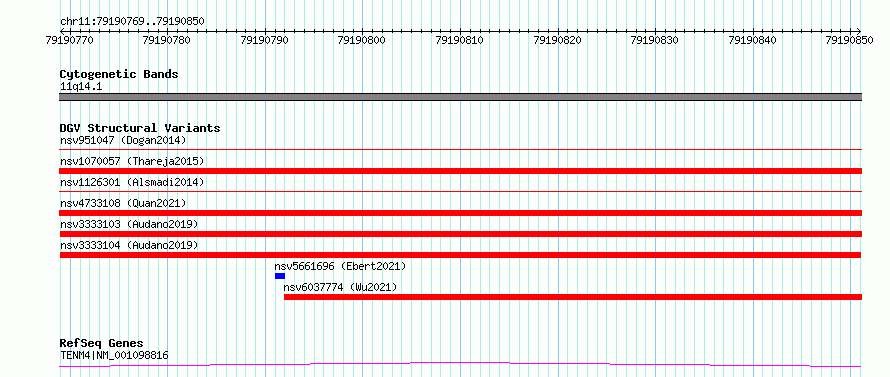The width and height of the screenshot is (890, 377).
Task: Click the thin red line of nsv1126301
Action: coord(460,192)
